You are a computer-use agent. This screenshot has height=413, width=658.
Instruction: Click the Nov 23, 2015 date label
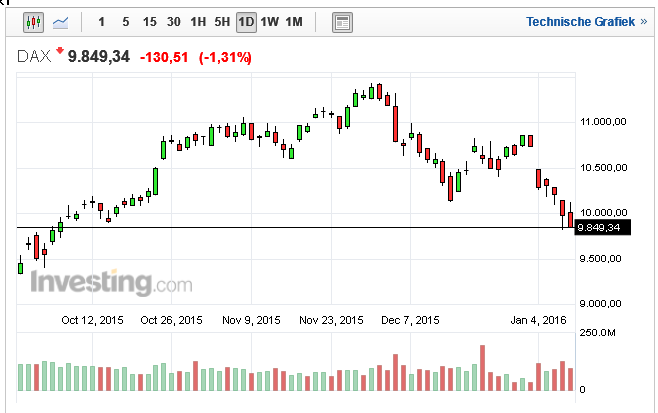tap(331, 320)
